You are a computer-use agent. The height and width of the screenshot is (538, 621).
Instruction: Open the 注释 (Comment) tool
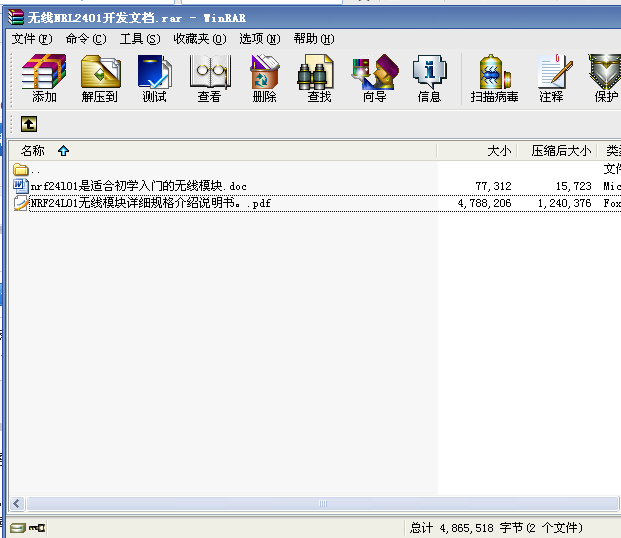point(553,78)
